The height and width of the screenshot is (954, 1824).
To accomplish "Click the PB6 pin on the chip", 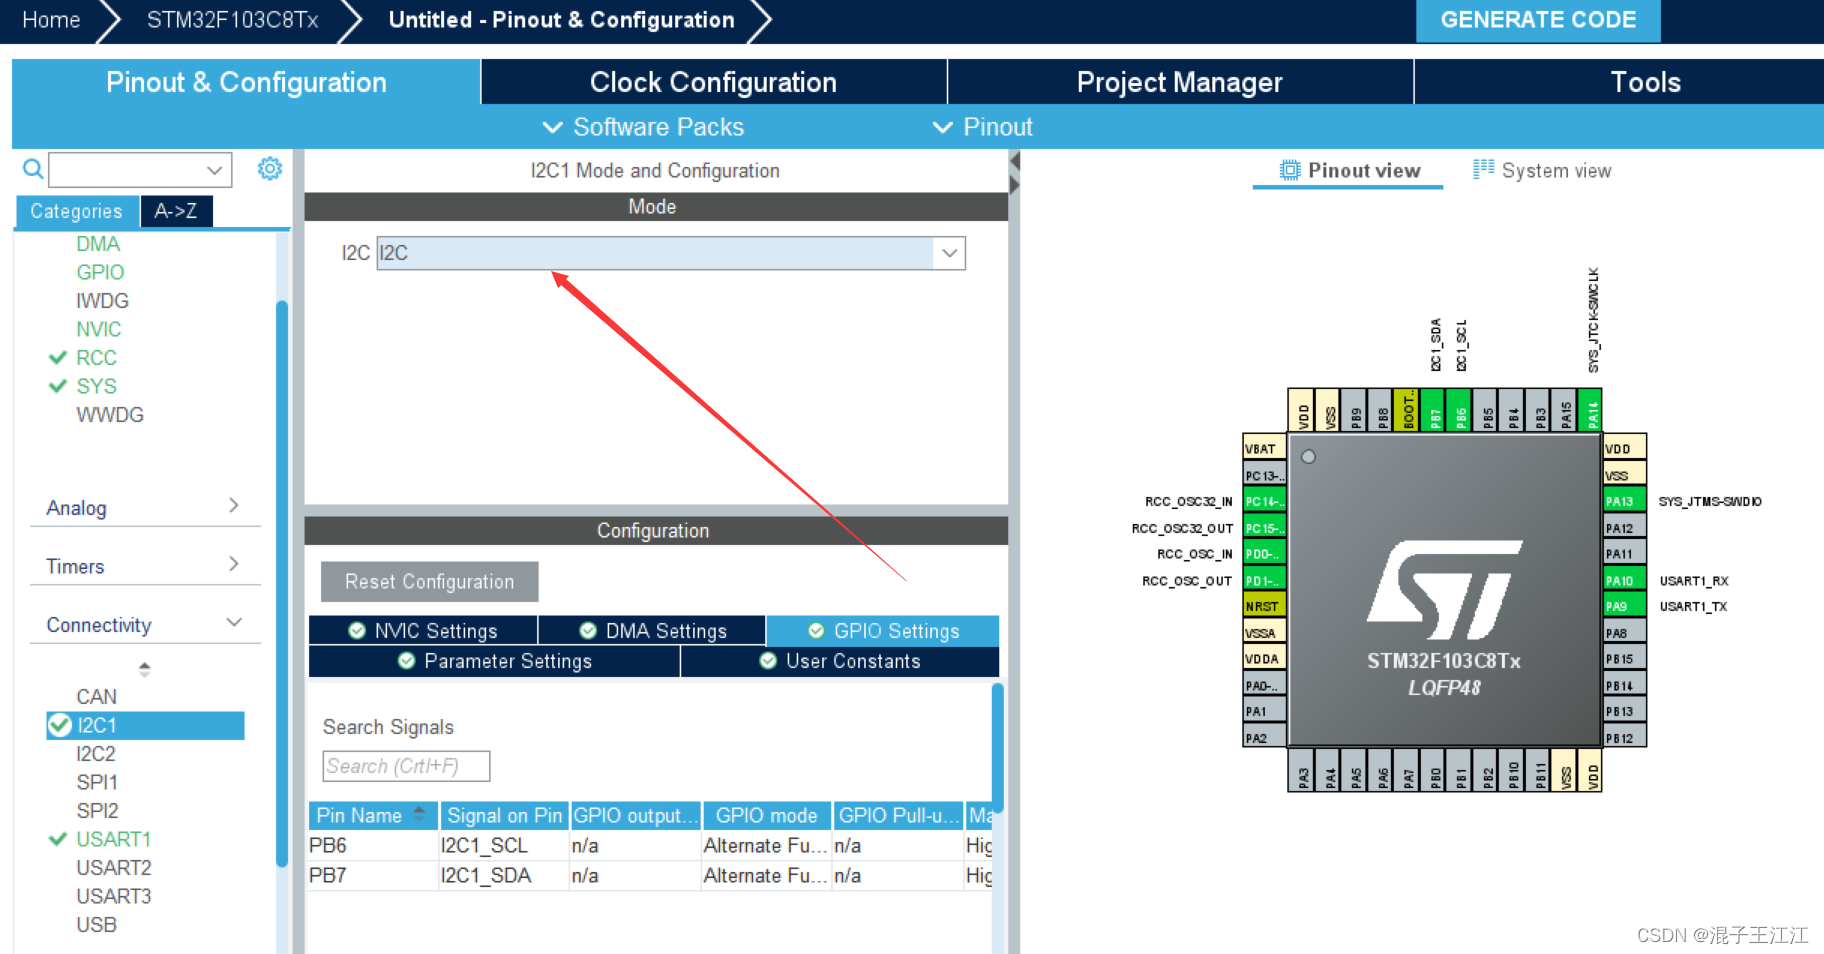I will pos(1460,410).
